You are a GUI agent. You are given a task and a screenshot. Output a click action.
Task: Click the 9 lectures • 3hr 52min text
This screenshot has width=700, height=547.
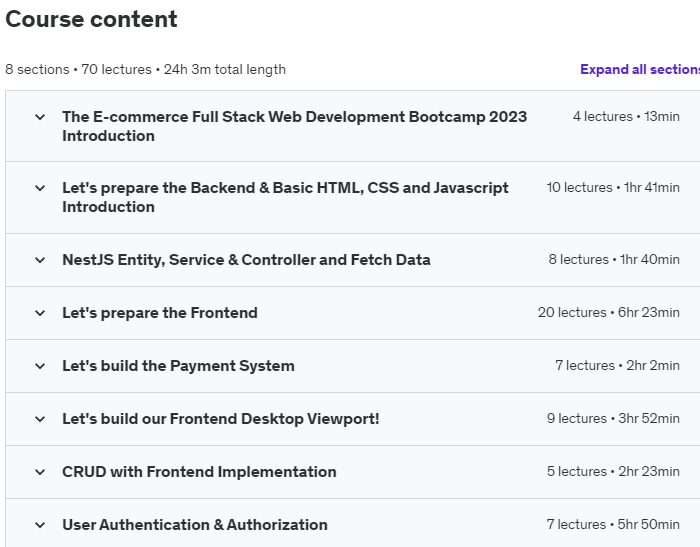(613, 418)
